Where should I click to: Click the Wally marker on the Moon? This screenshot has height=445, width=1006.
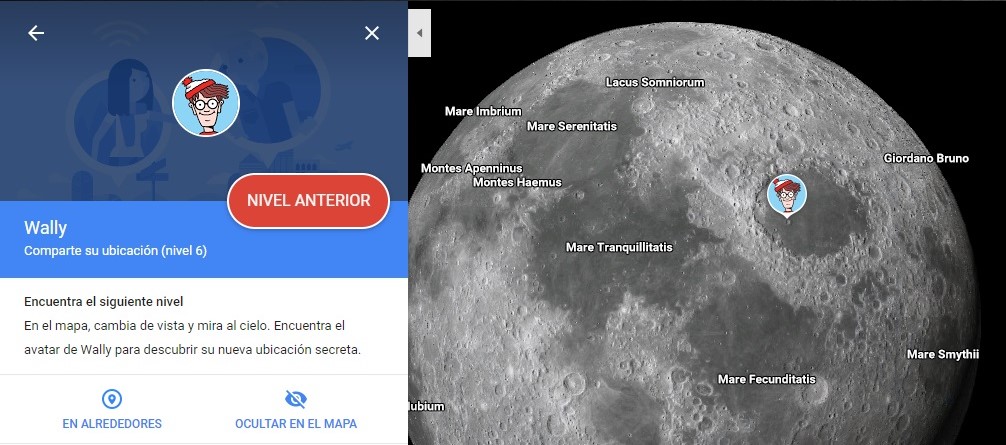click(787, 194)
